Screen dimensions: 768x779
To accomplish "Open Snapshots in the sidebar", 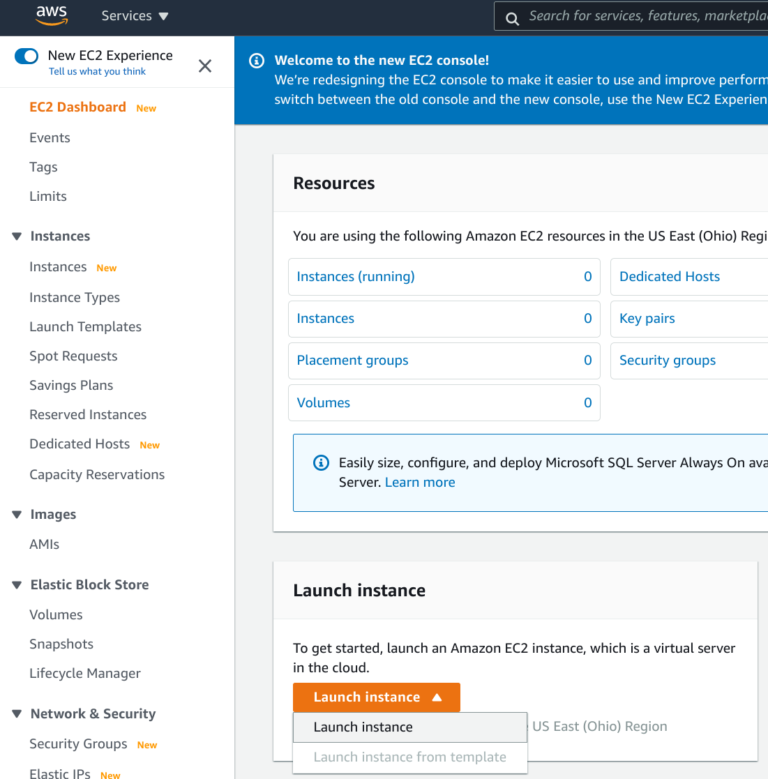I will tap(61, 644).
